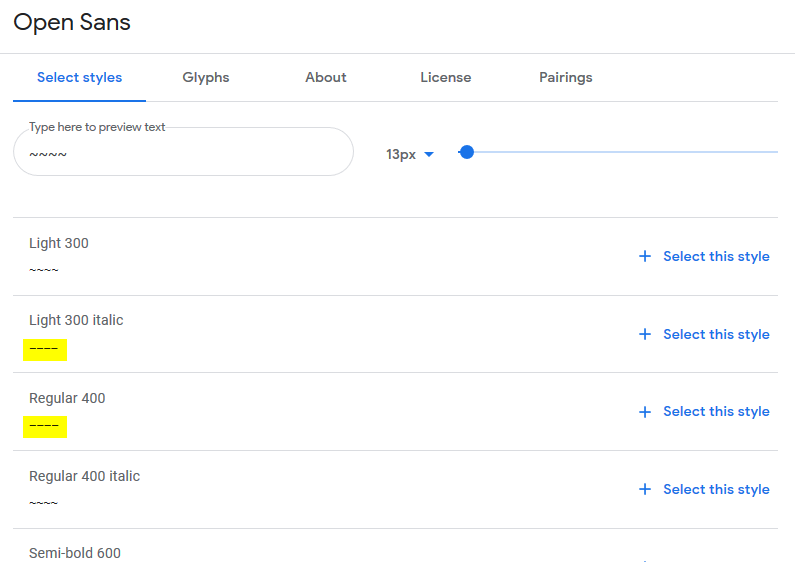Image resolution: width=795 pixels, height=562 pixels.
Task: Select this style for Light 300 italic
Action: pos(716,334)
